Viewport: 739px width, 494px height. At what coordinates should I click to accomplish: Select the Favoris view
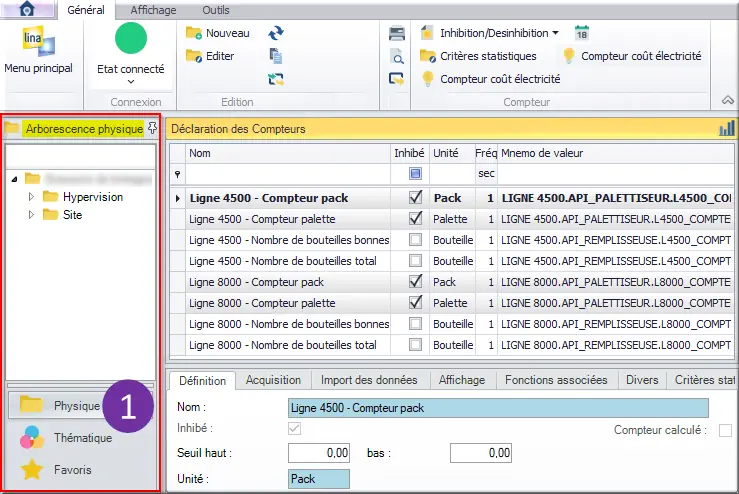56,469
